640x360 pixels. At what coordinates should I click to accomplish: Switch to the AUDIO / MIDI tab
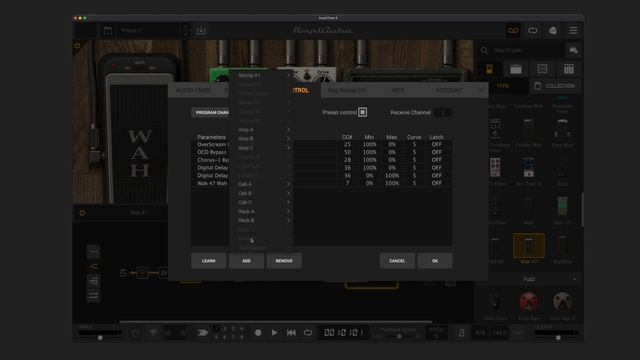(193, 90)
